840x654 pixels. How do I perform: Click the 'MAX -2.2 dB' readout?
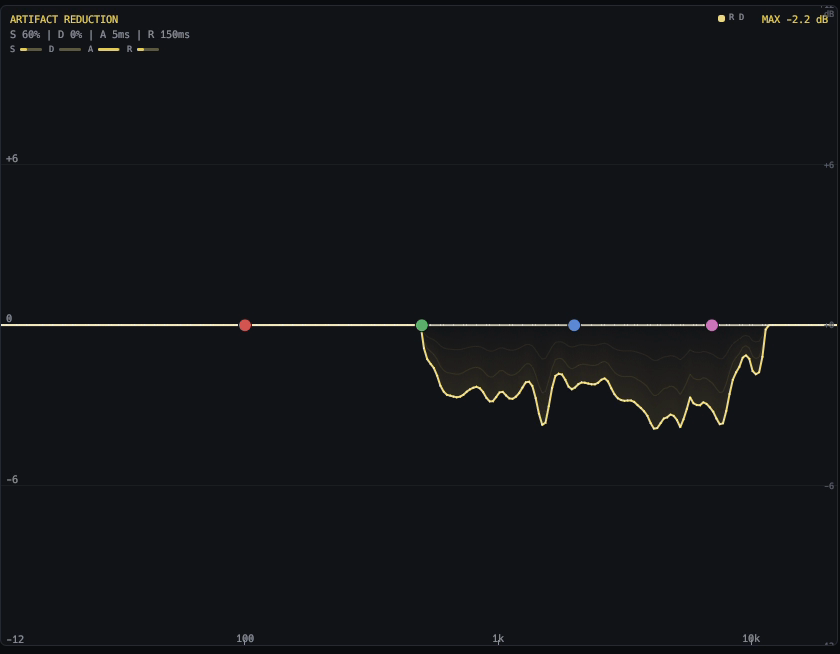pos(794,19)
